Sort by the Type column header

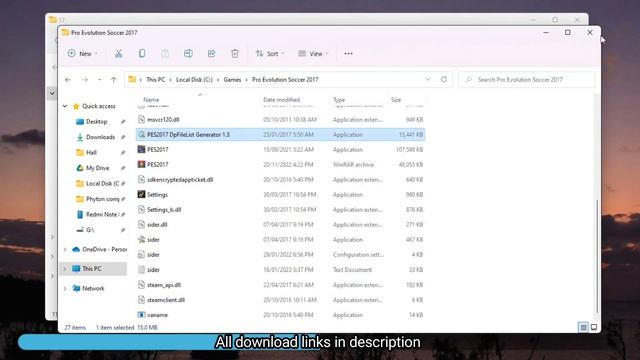click(x=339, y=100)
